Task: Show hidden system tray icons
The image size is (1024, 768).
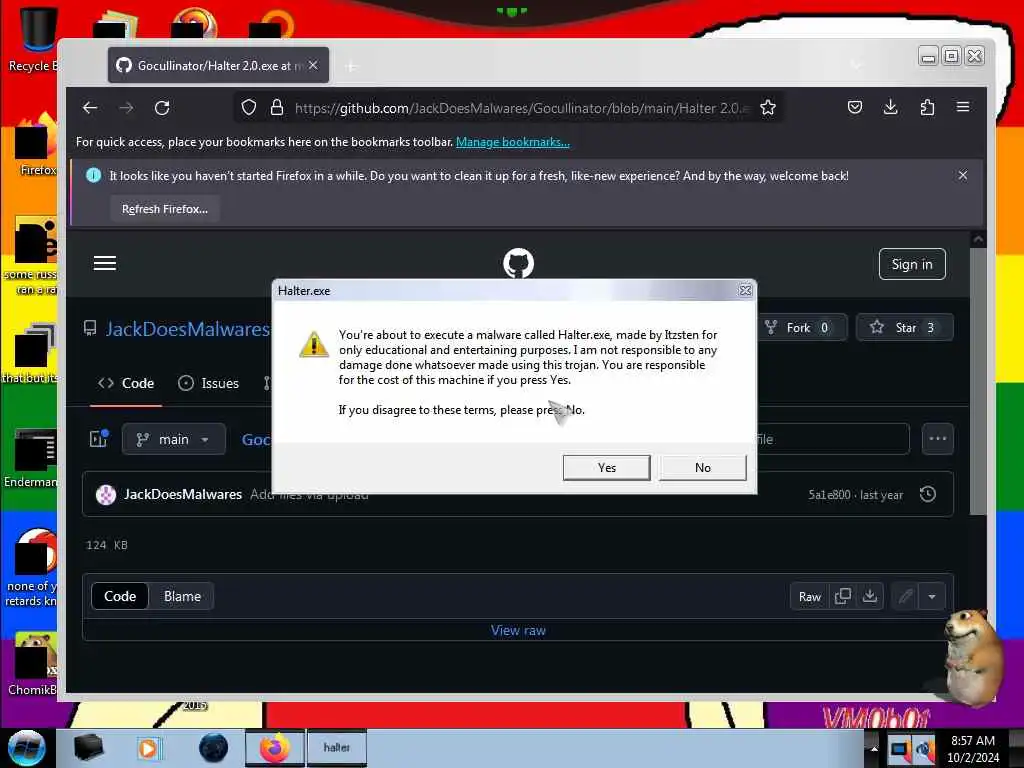Action: [x=874, y=748]
